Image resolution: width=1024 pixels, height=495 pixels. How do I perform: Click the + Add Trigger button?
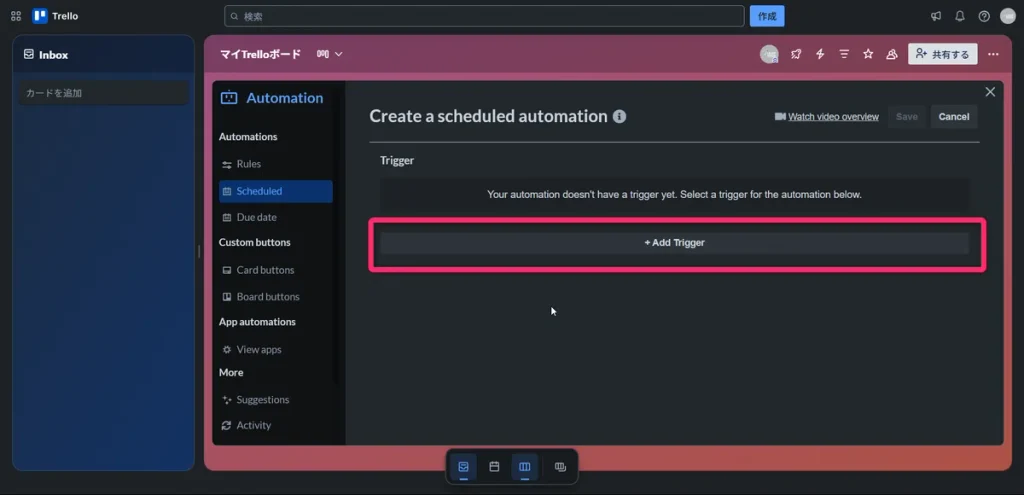click(675, 243)
